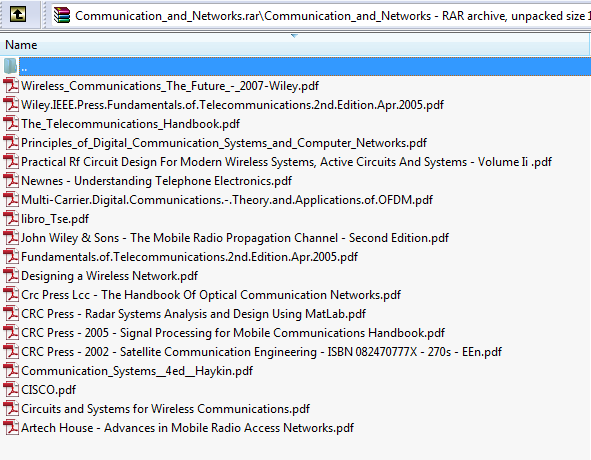Screen dimensions: 591x460
Task: Select Wireless_Communications_The_Future_-_2007-Wiley.pdf
Action: coord(170,86)
